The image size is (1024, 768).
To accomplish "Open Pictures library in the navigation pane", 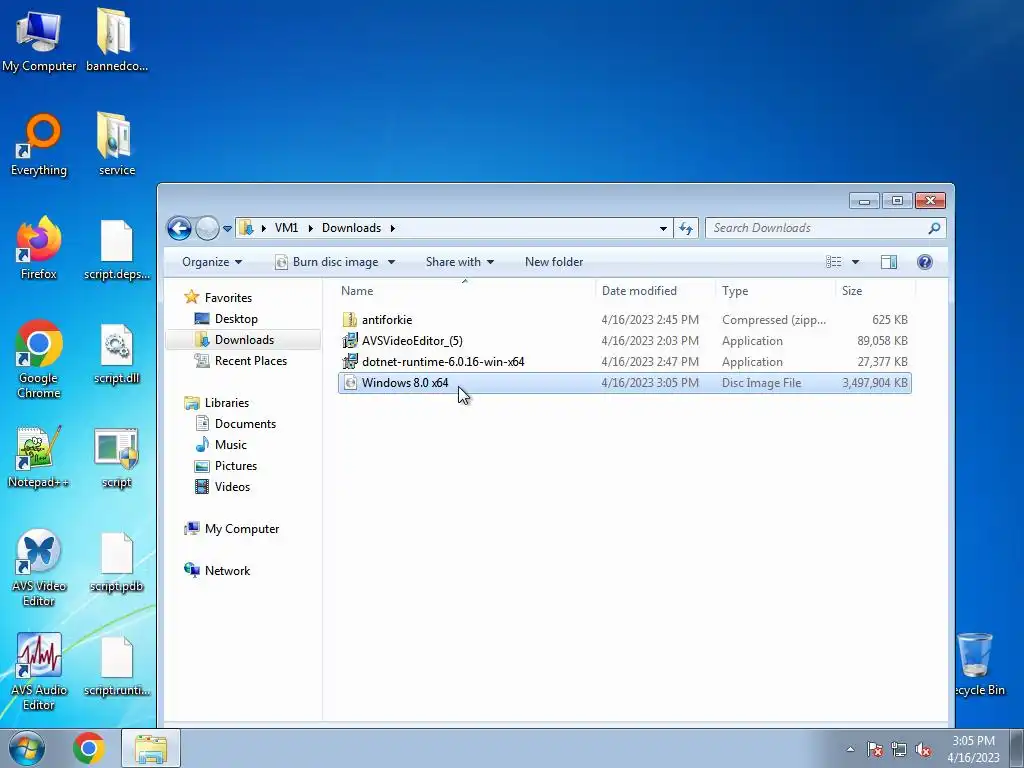I will click(236, 466).
